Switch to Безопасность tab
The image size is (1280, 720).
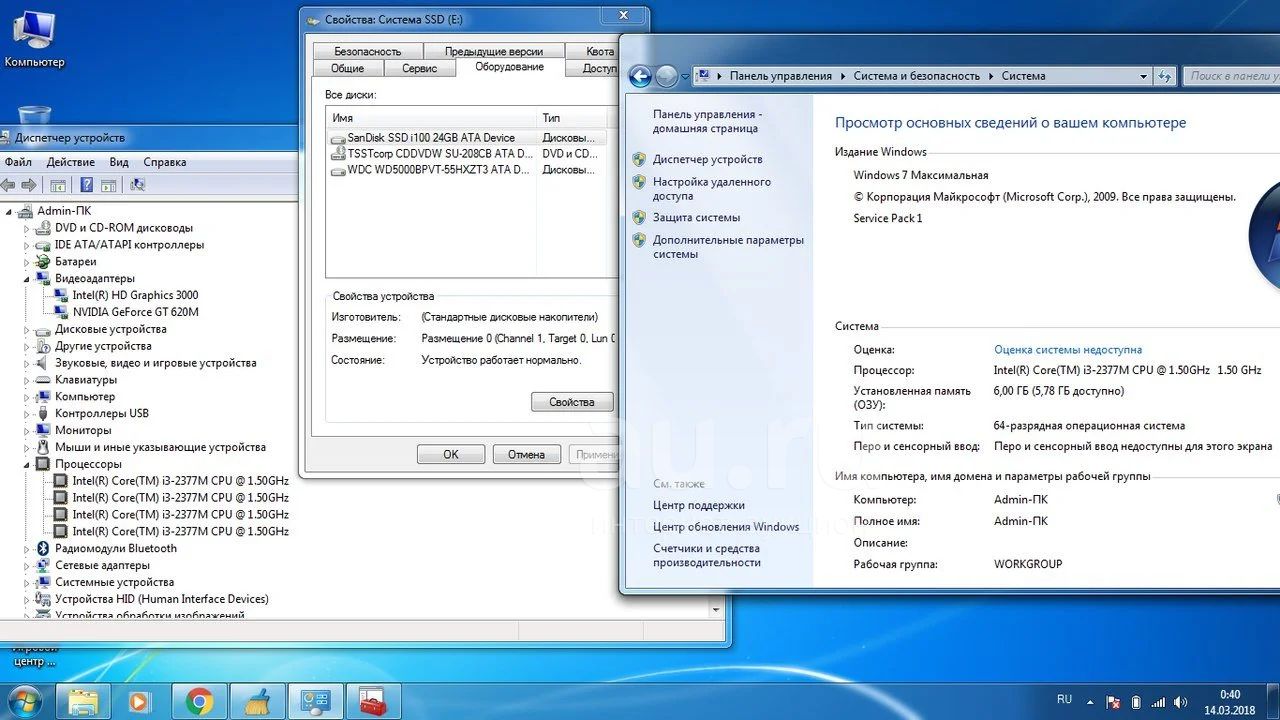point(367,51)
